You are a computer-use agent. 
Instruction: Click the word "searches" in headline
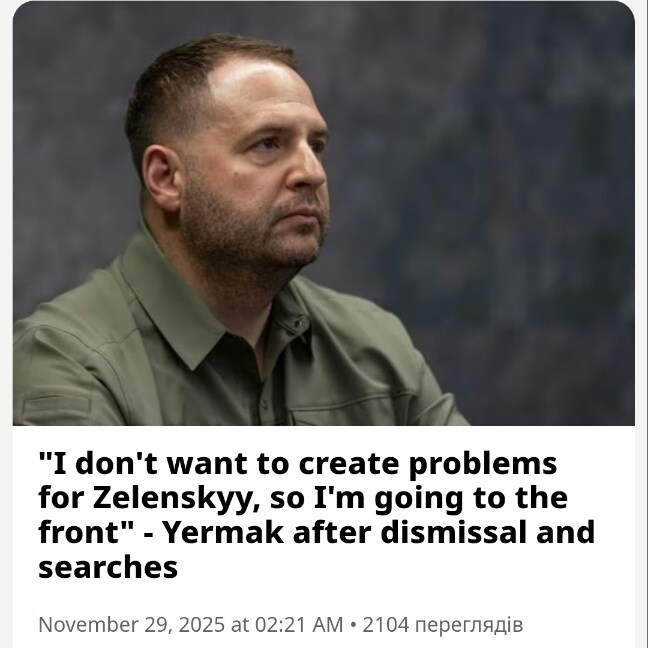[108, 568]
